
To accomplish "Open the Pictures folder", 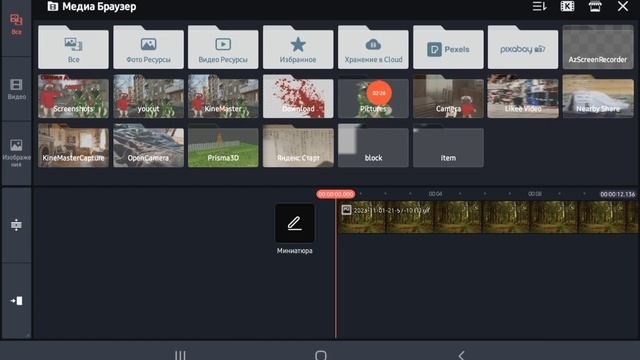I will pos(373,96).
